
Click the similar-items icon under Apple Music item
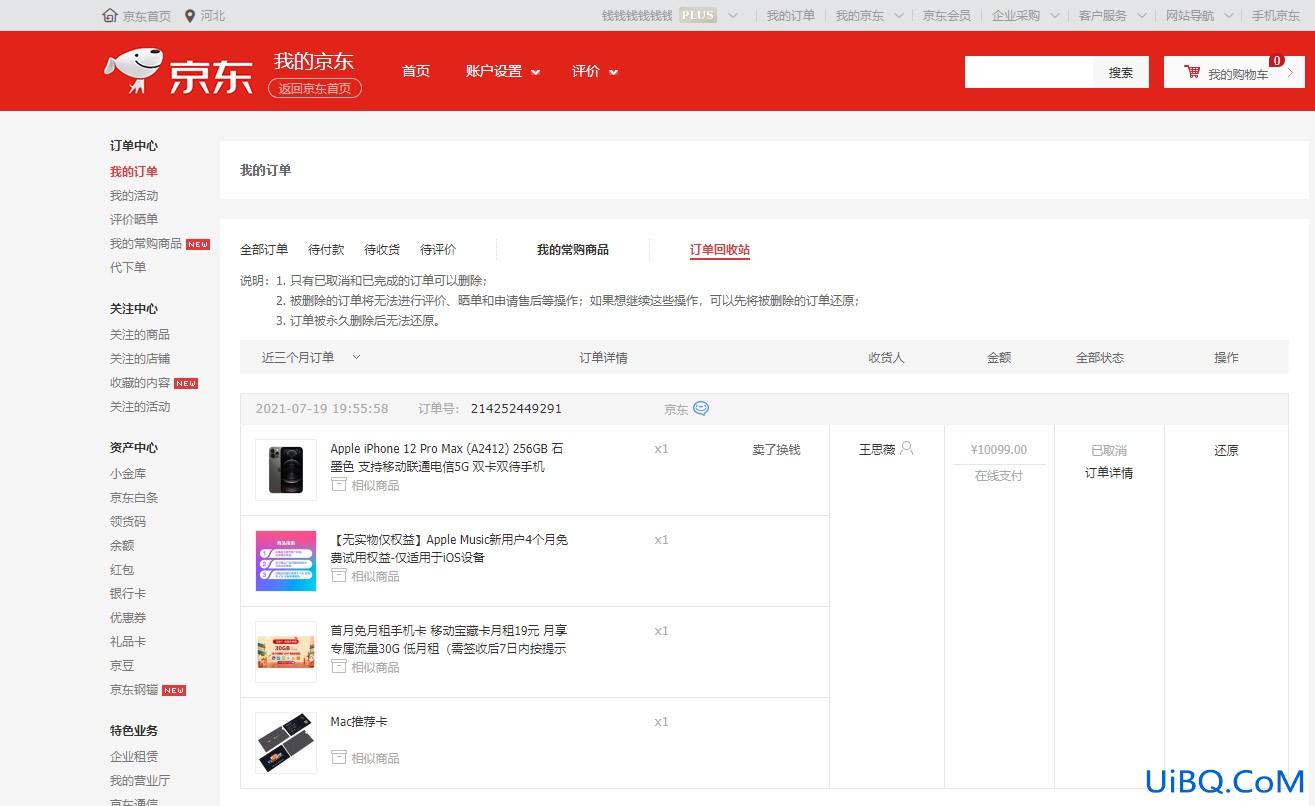point(339,575)
